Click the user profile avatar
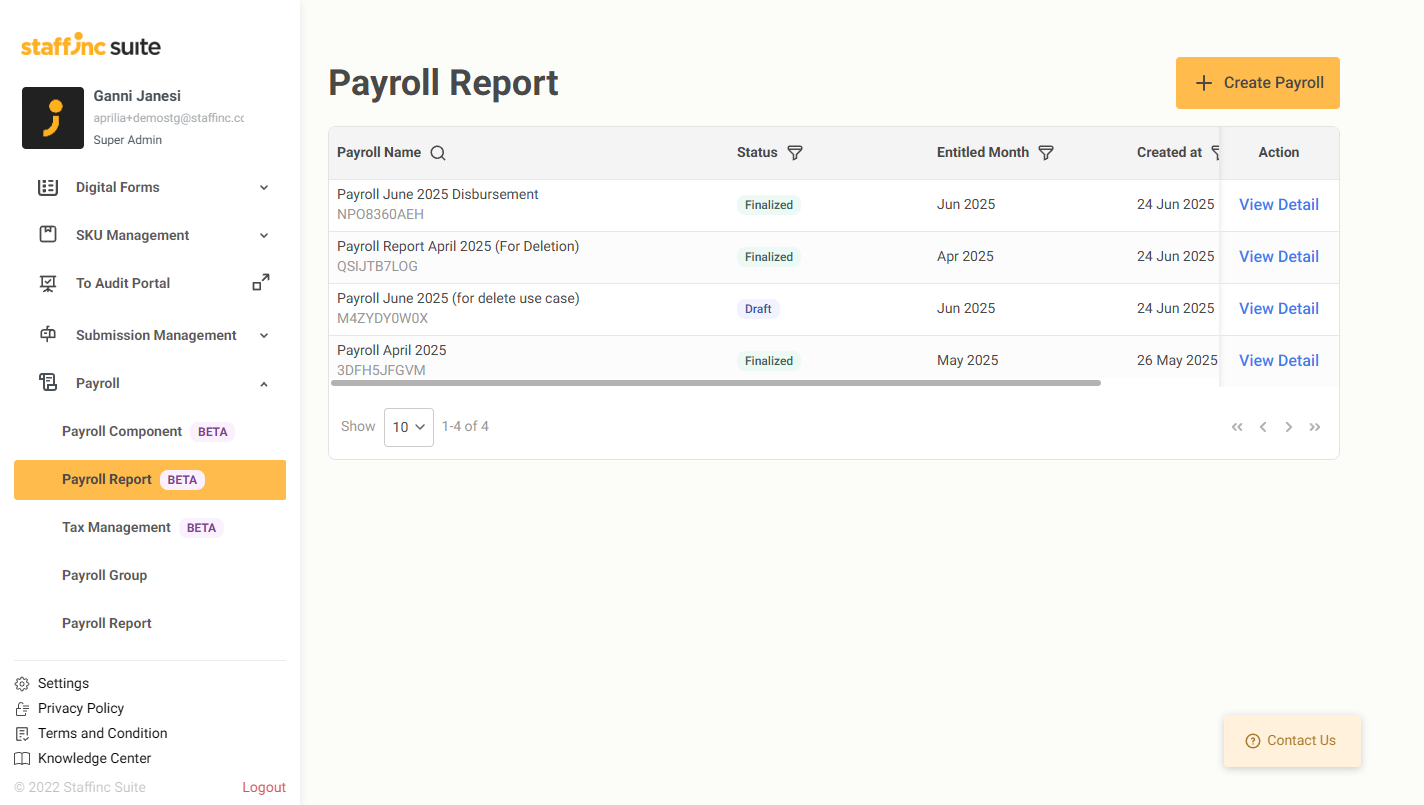This screenshot has height=805, width=1424. click(x=53, y=118)
